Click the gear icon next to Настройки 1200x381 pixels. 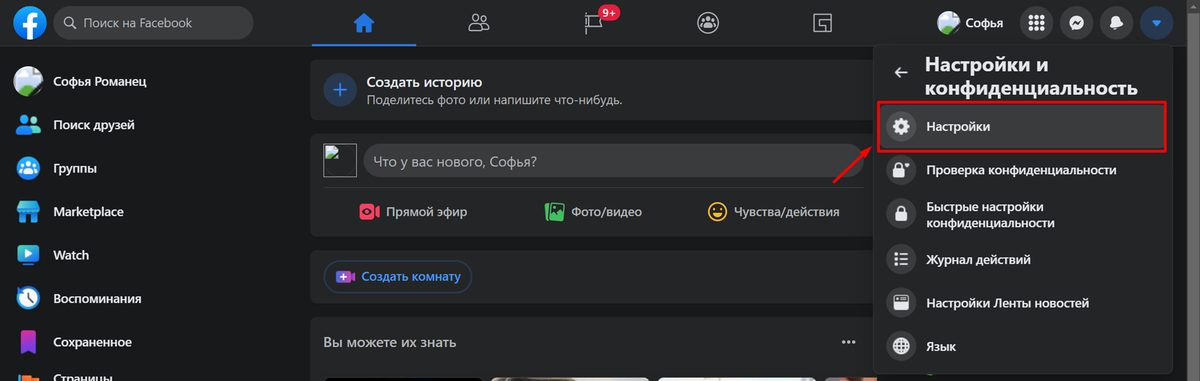[902, 127]
